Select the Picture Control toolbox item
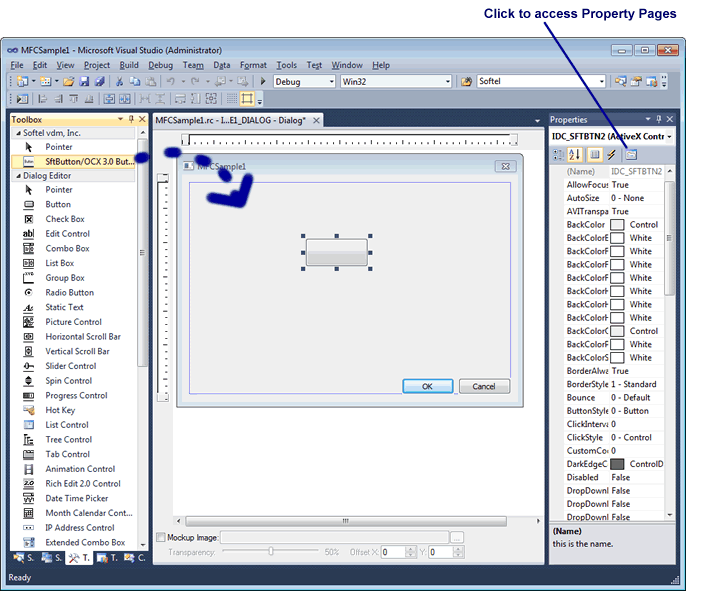 tap(73, 322)
